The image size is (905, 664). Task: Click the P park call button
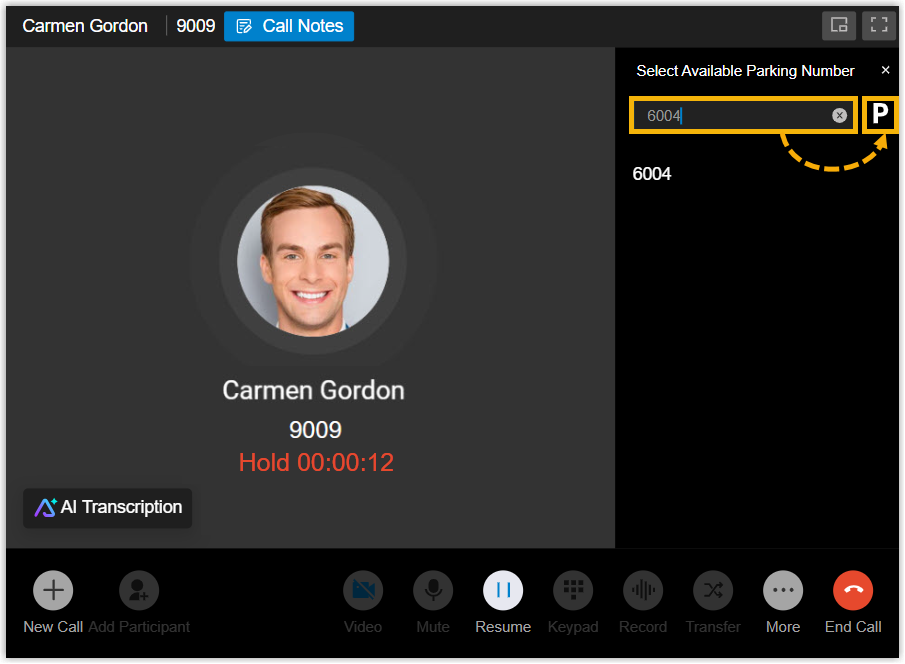pyautogui.click(x=880, y=115)
